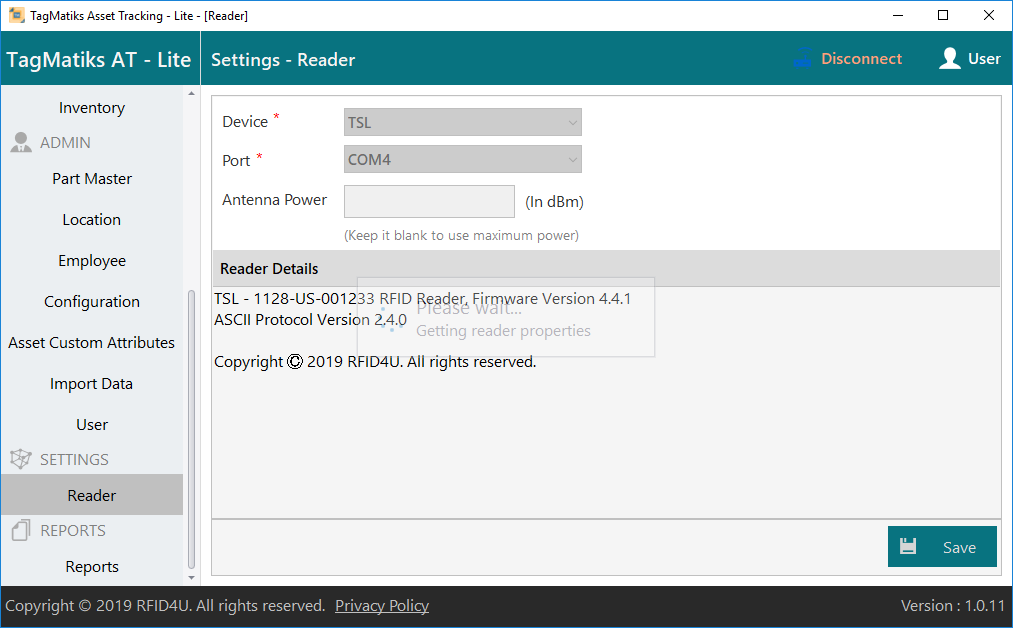Click the sidebar scroll down arrow

[192, 577]
